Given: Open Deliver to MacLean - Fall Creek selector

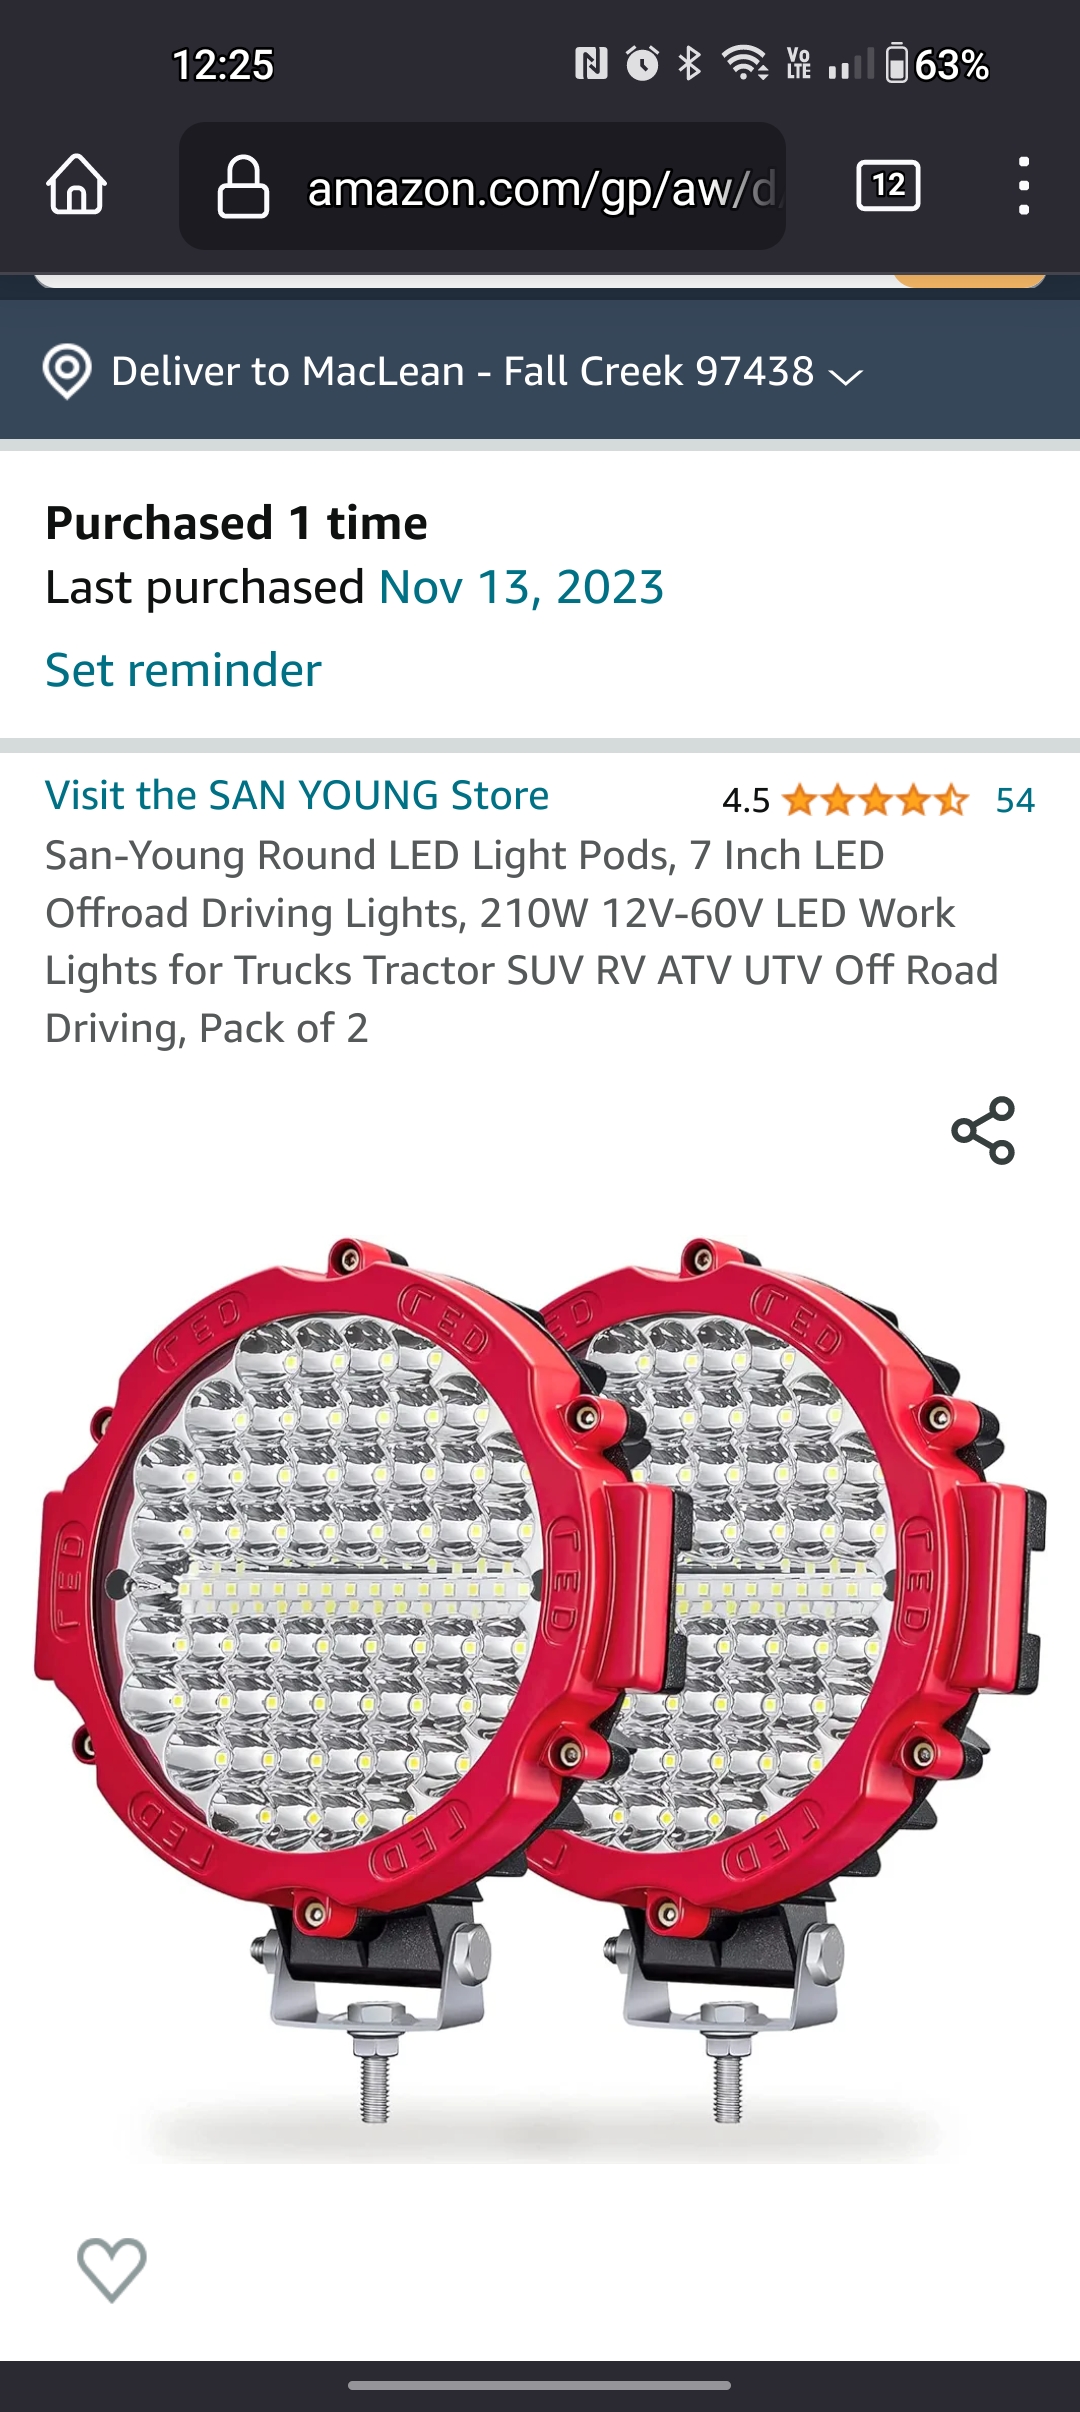Looking at the screenshot, I should pyautogui.click(x=462, y=372).
